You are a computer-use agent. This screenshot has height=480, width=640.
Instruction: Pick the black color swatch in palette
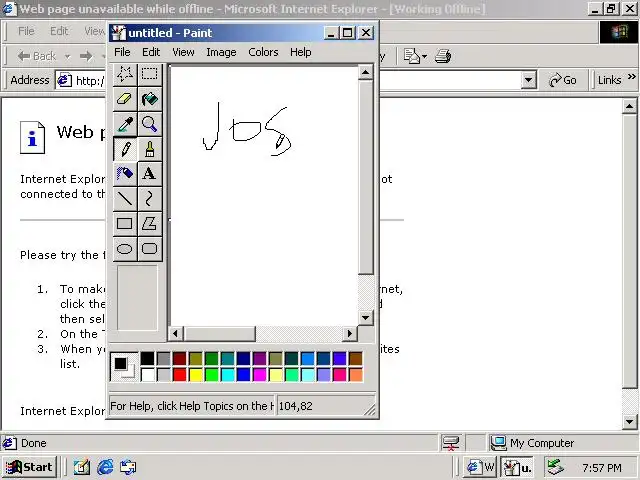148,358
